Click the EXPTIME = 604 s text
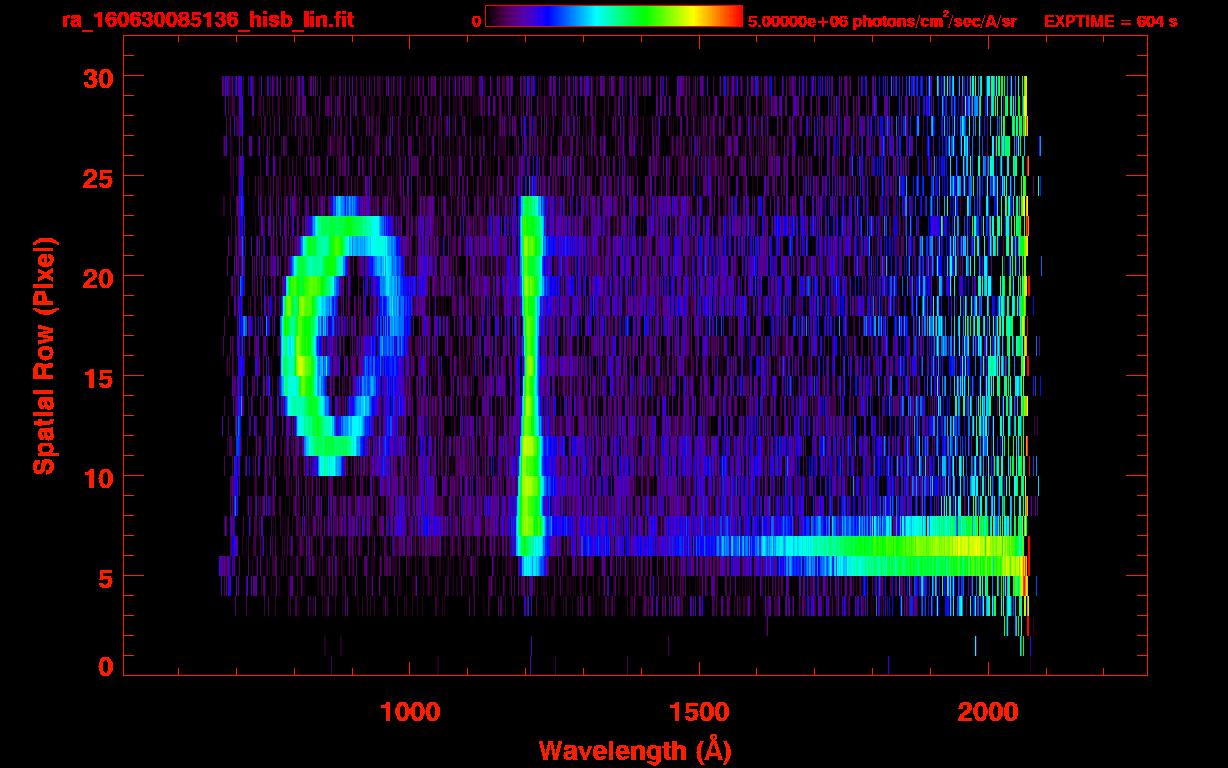 (1110, 21)
